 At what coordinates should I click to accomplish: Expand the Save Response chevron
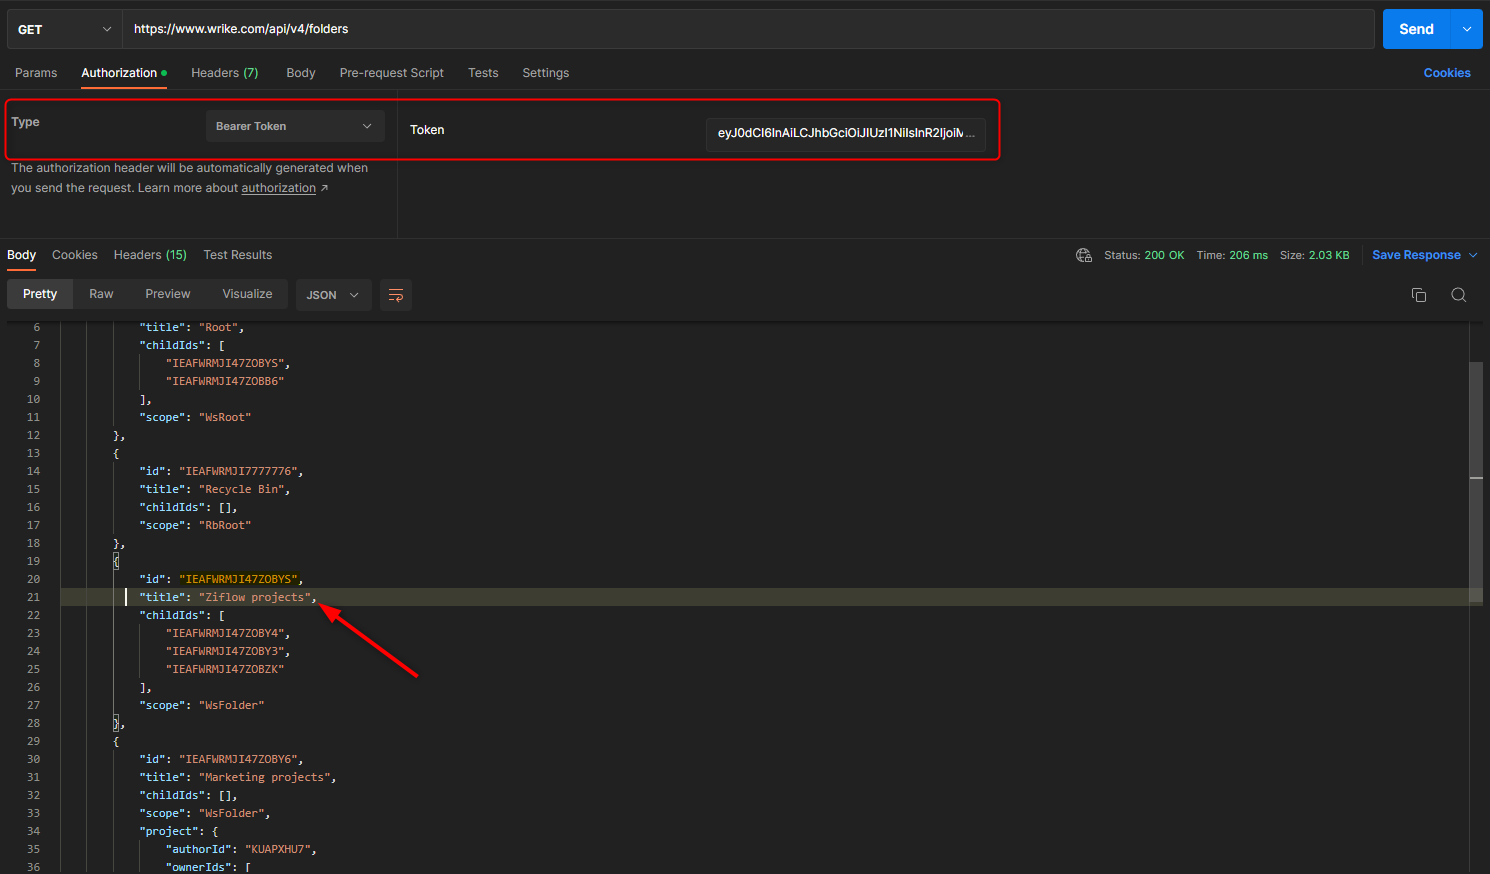[x=1473, y=255]
